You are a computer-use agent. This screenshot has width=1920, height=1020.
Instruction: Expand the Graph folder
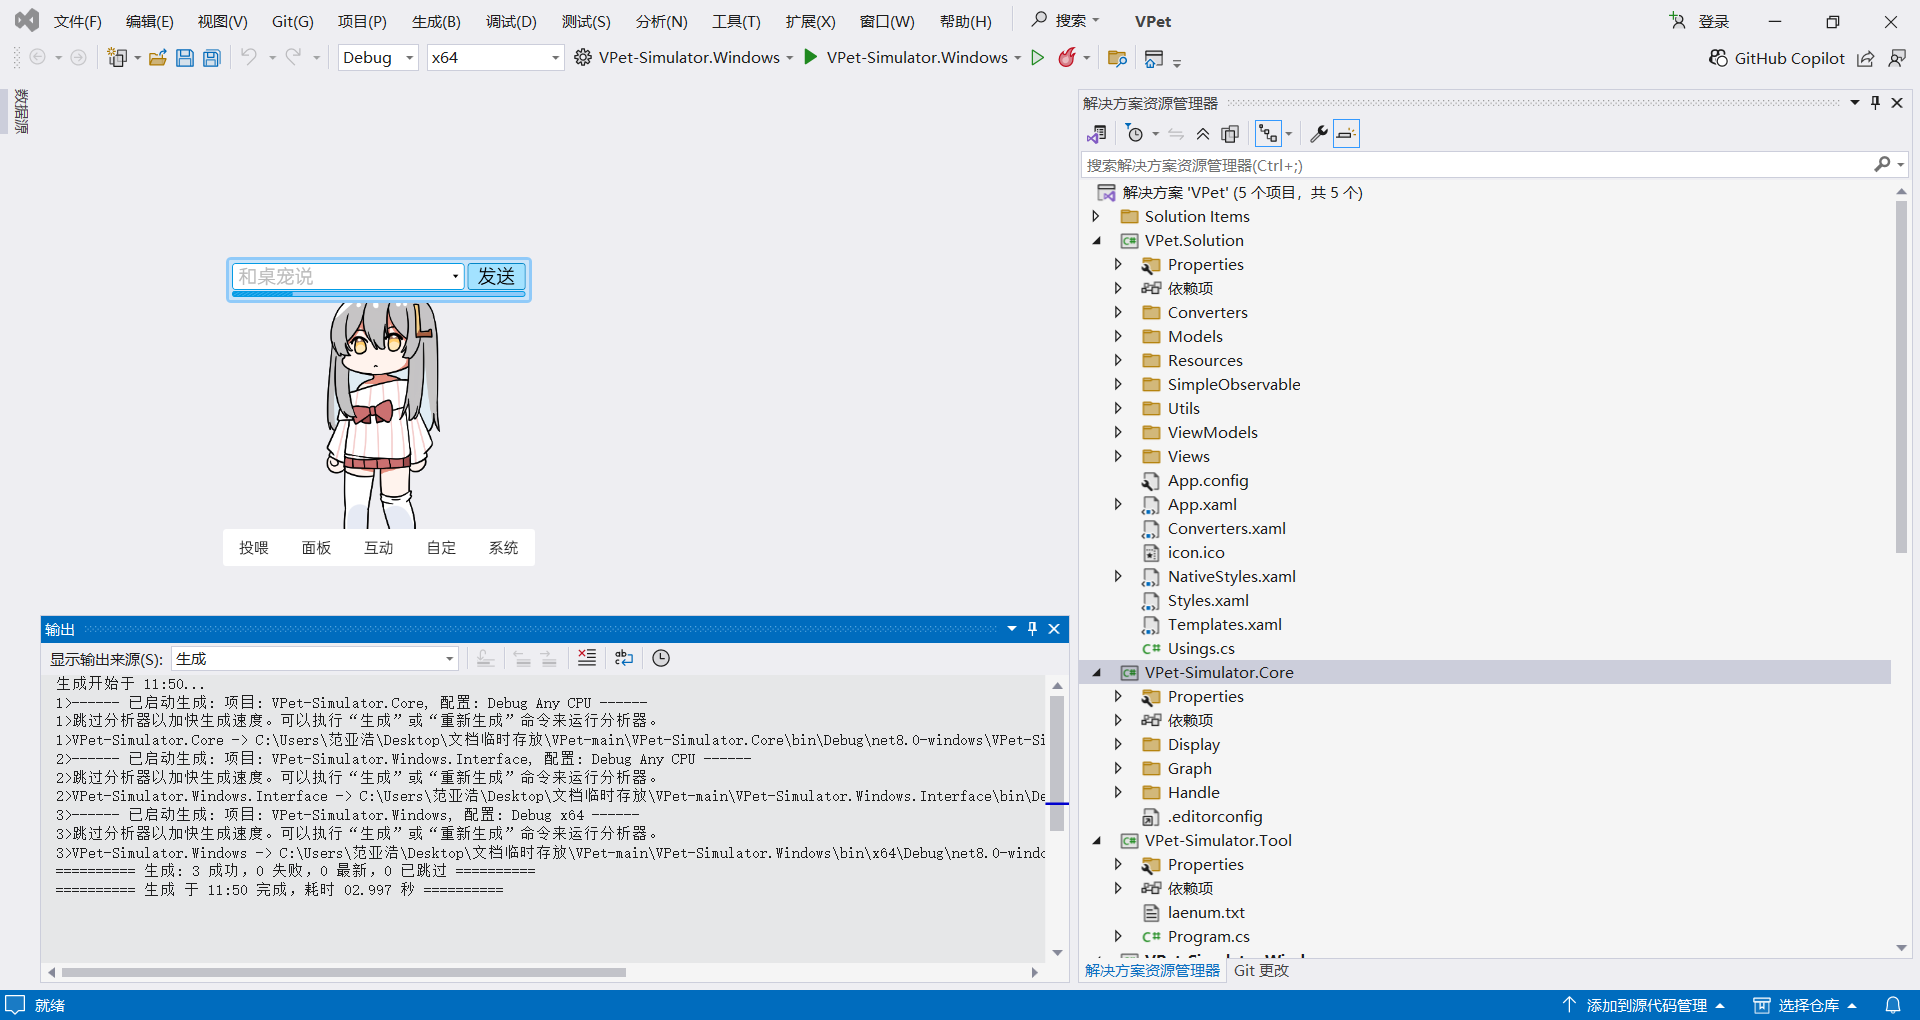[x=1118, y=768]
